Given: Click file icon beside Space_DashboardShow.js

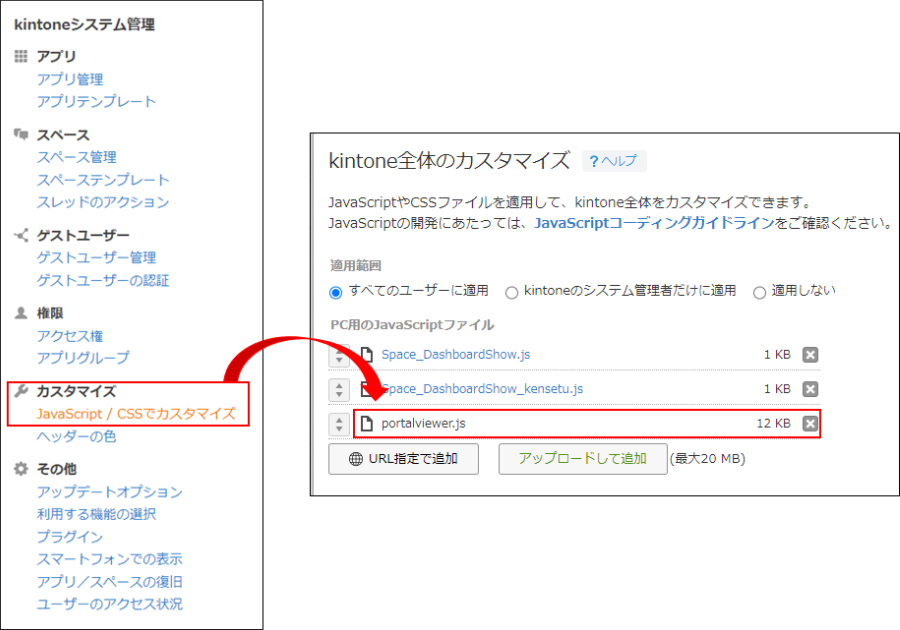Looking at the screenshot, I should pyautogui.click(x=366, y=355).
